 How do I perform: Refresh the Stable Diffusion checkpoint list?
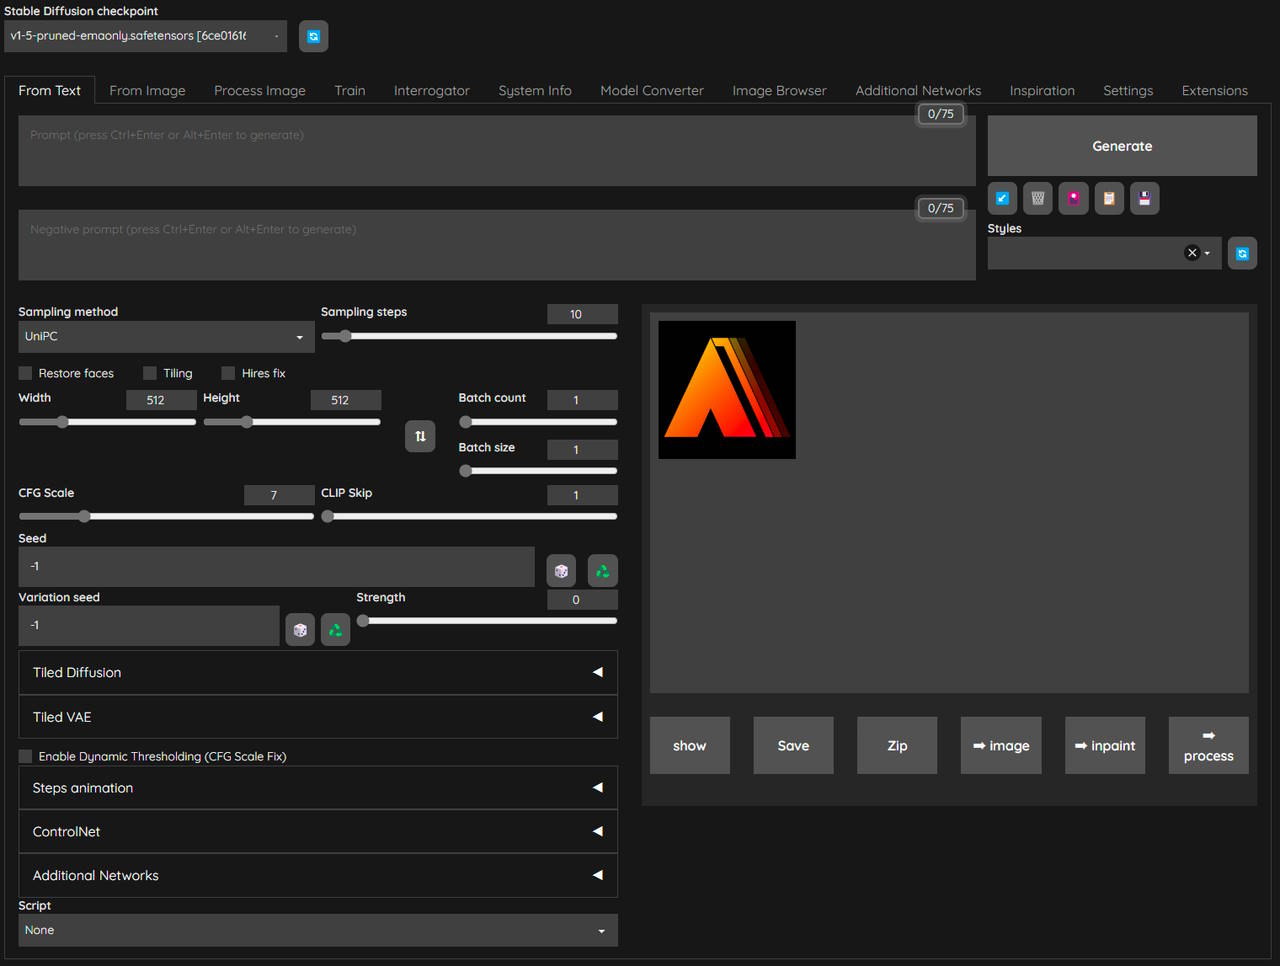313,36
